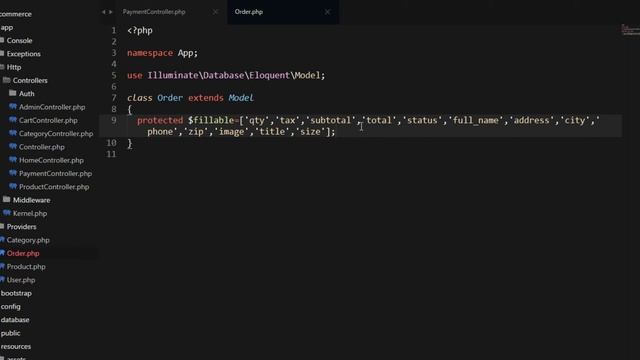Click the tab history forward arrow

tap(111, 12)
